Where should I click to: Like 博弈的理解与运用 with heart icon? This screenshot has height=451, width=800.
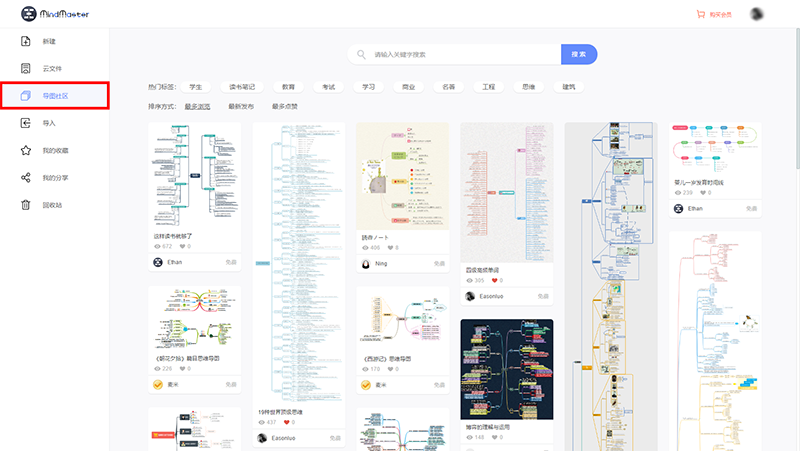pos(494,438)
